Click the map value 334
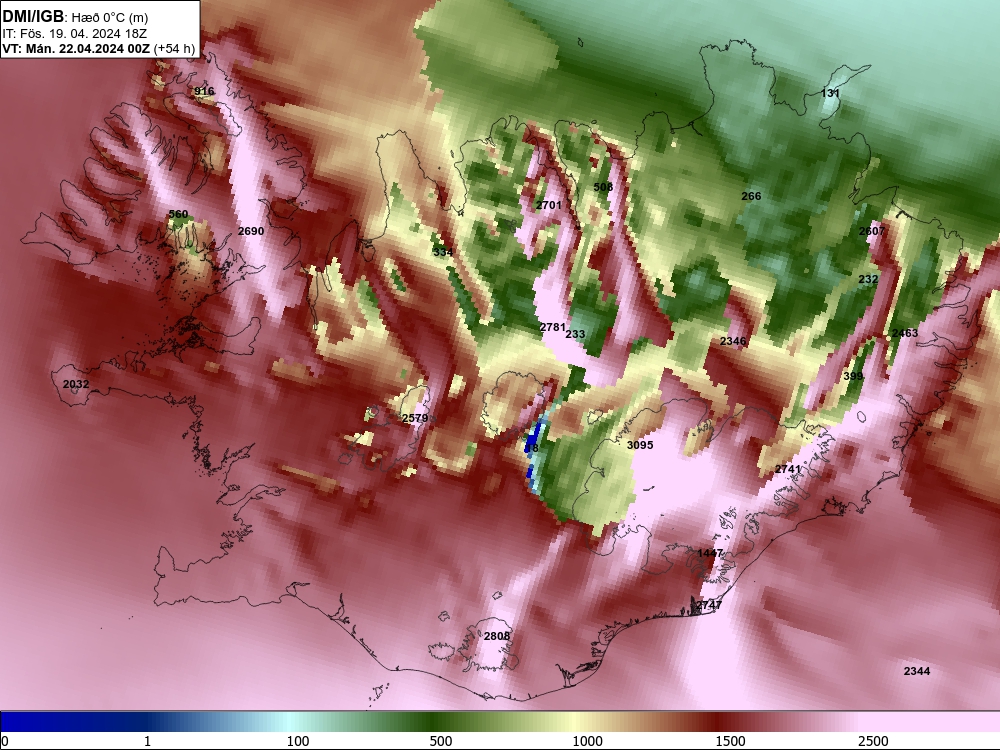Viewport: 1000px width, 750px height. (443, 252)
